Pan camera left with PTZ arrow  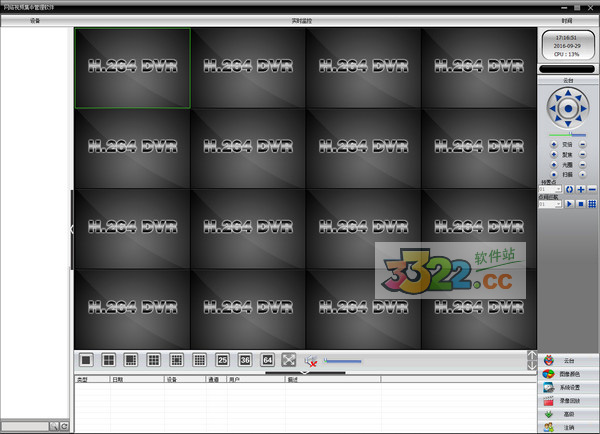coord(553,108)
